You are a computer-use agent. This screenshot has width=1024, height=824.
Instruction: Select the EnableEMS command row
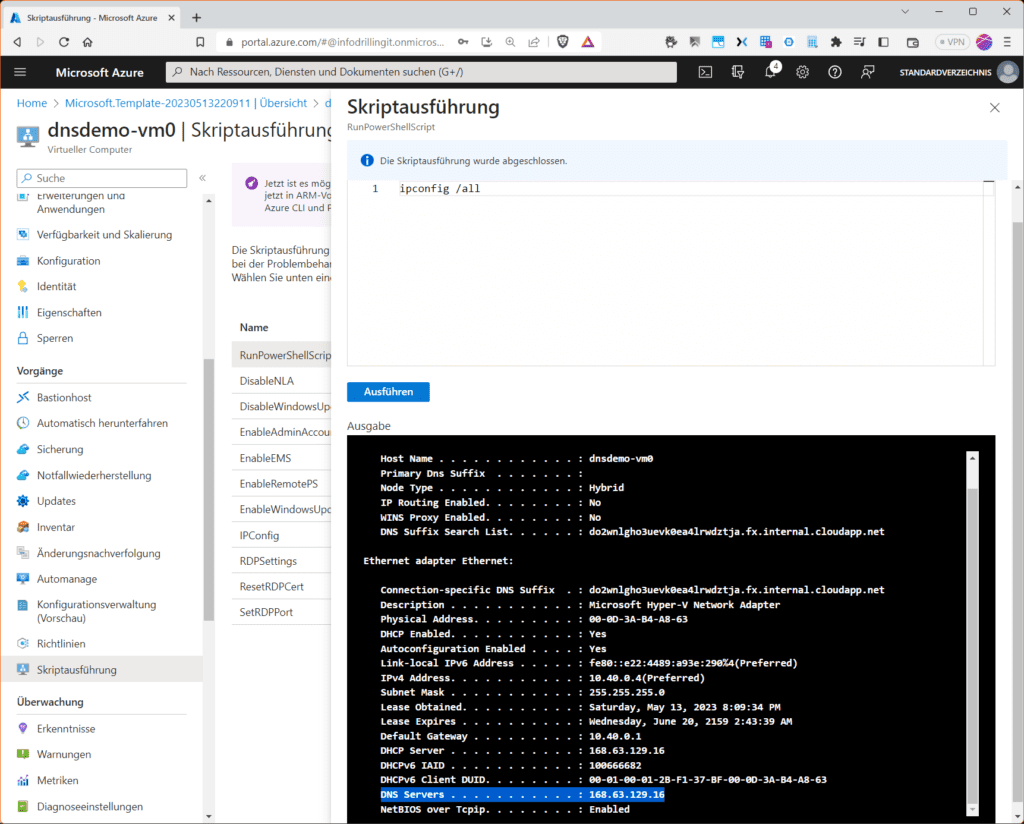coord(281,458)
